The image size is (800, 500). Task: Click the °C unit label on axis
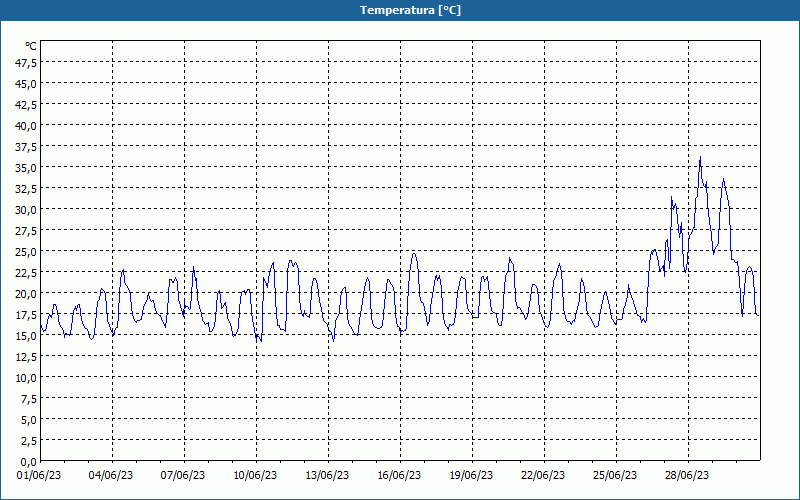31,46
